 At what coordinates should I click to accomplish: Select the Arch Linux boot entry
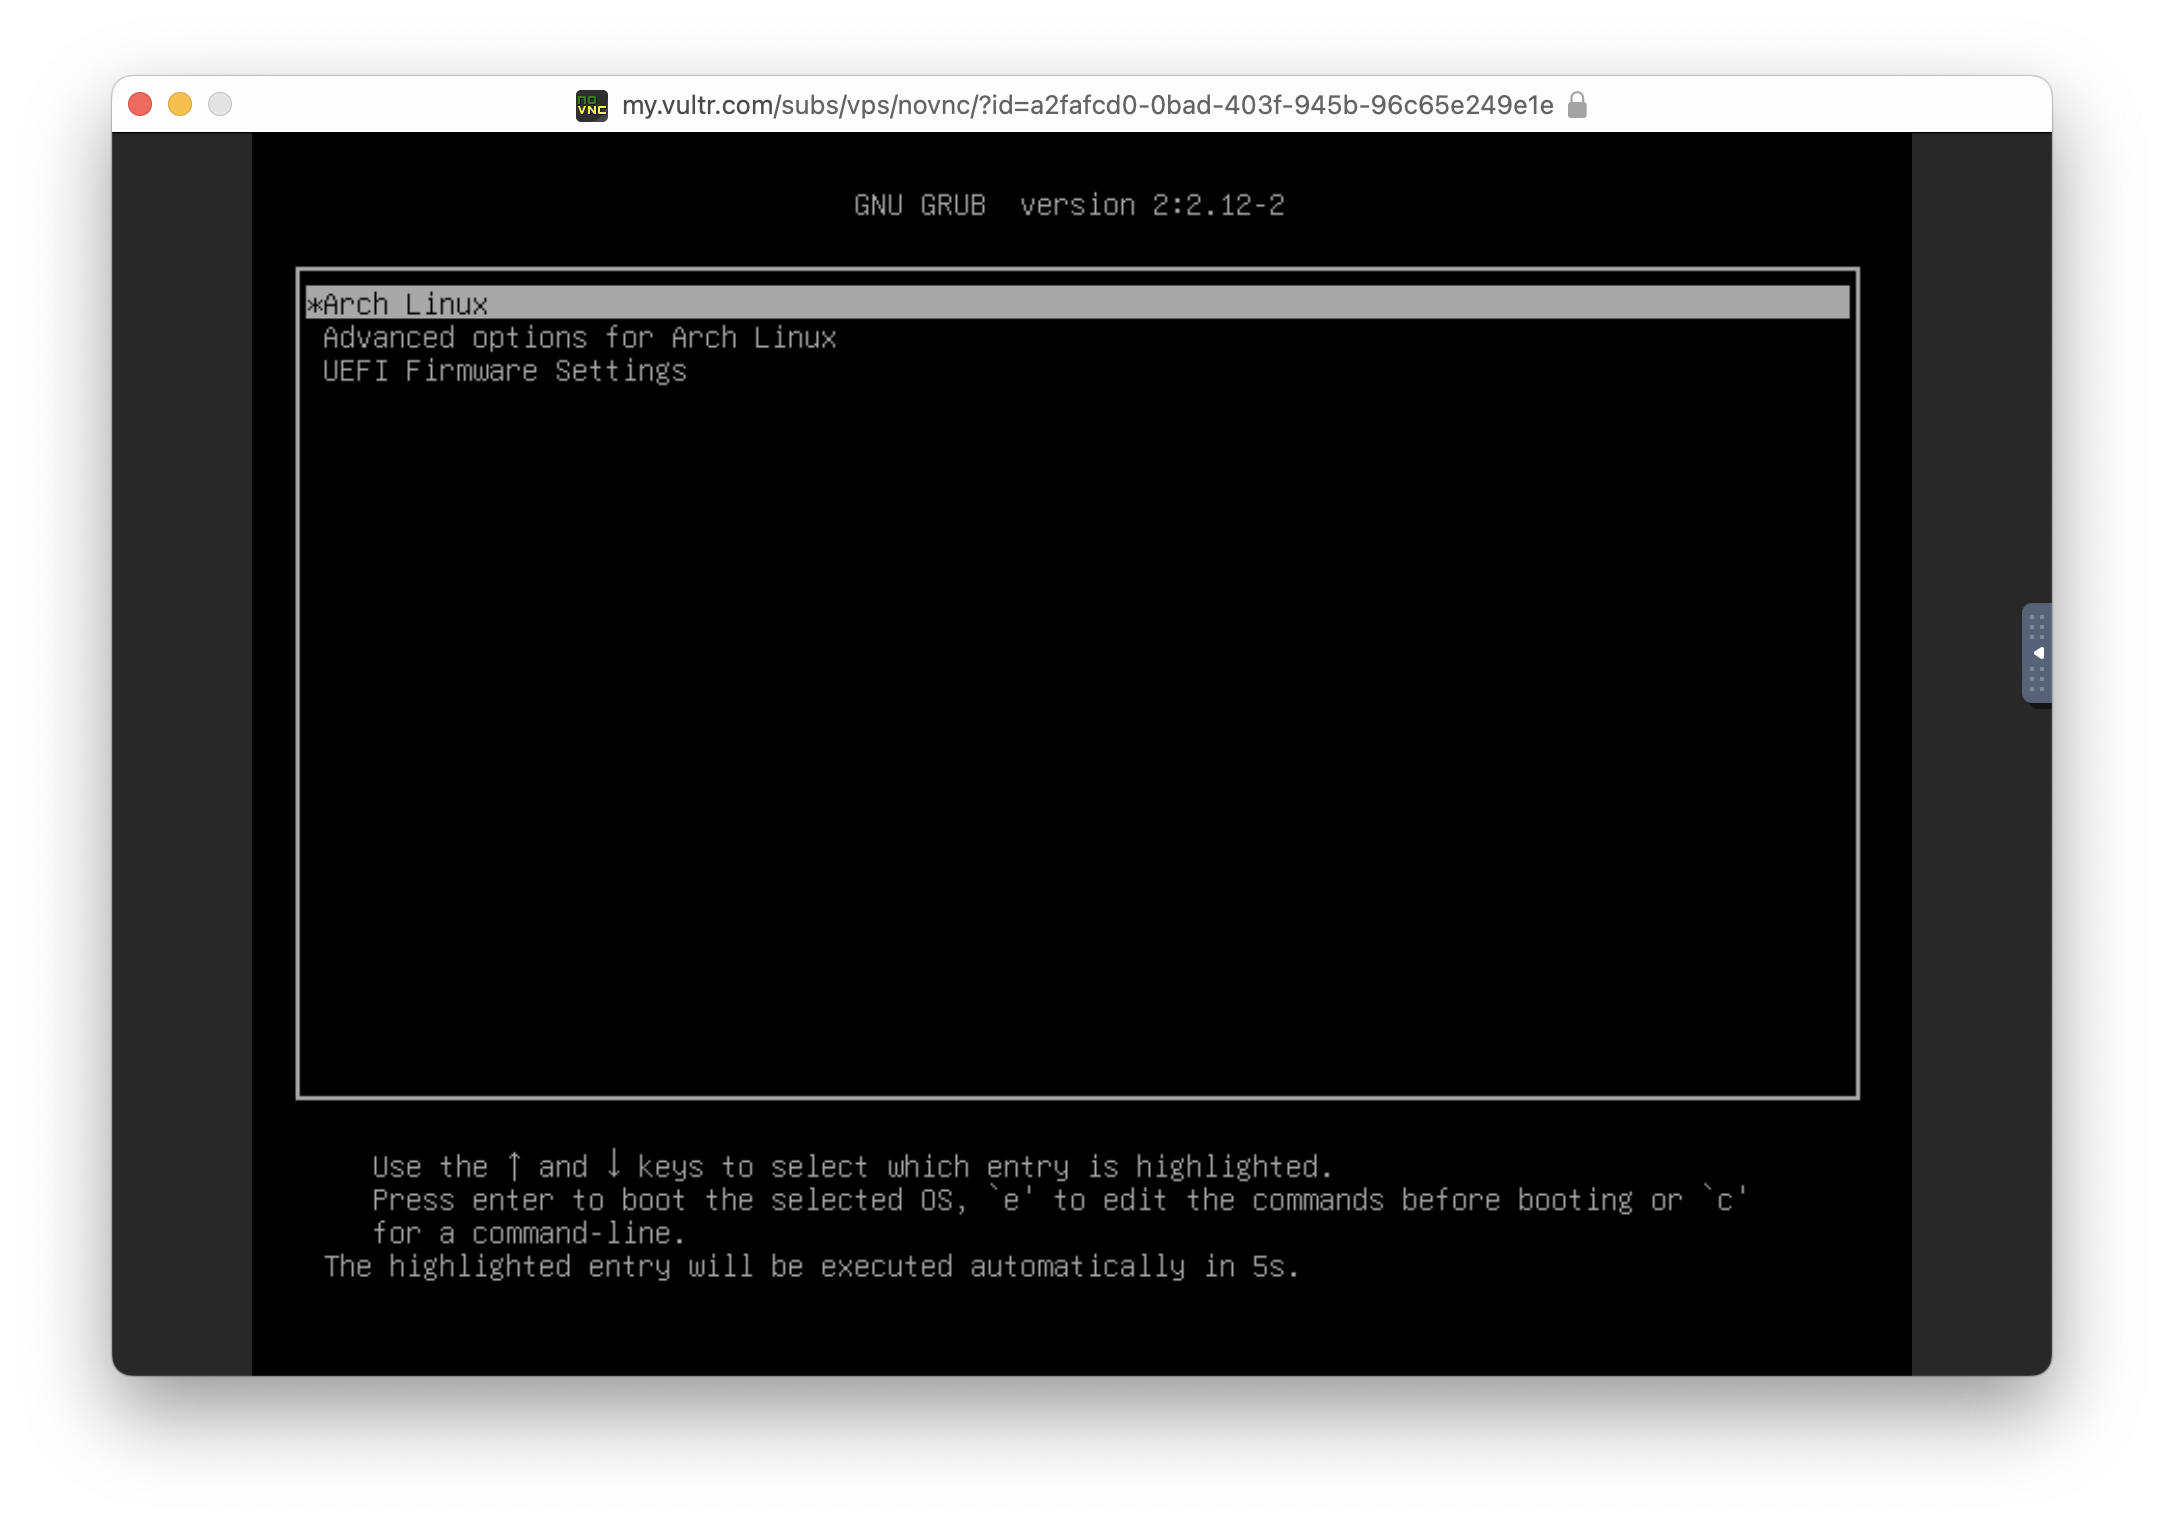(x=1077, y=303)
